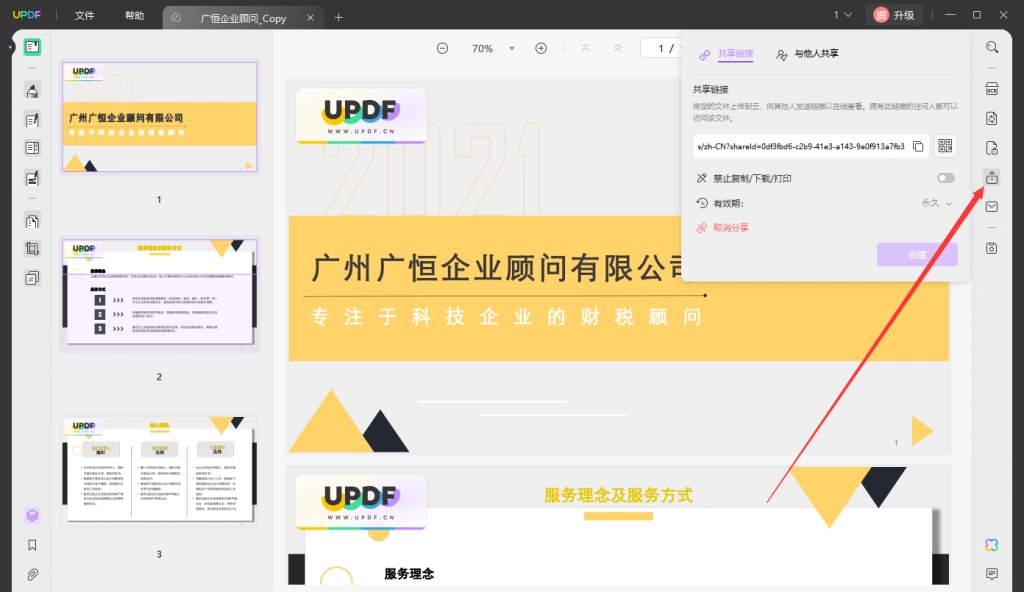Open the 70% zoom level dropdown
This screenshot has width=1024, height=592.
pos(512,48)
